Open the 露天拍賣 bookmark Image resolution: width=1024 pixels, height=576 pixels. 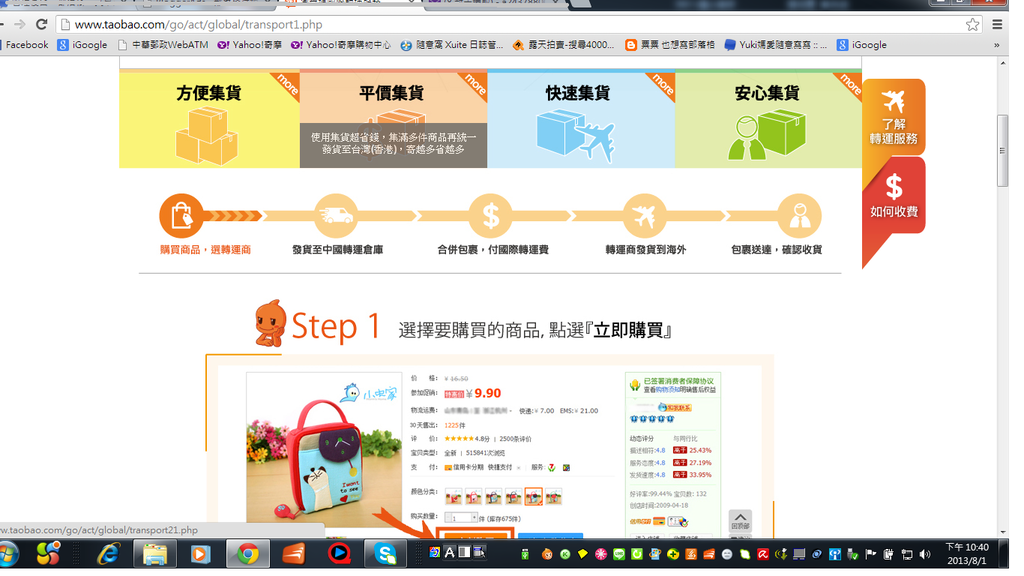(x=564, y=45)
